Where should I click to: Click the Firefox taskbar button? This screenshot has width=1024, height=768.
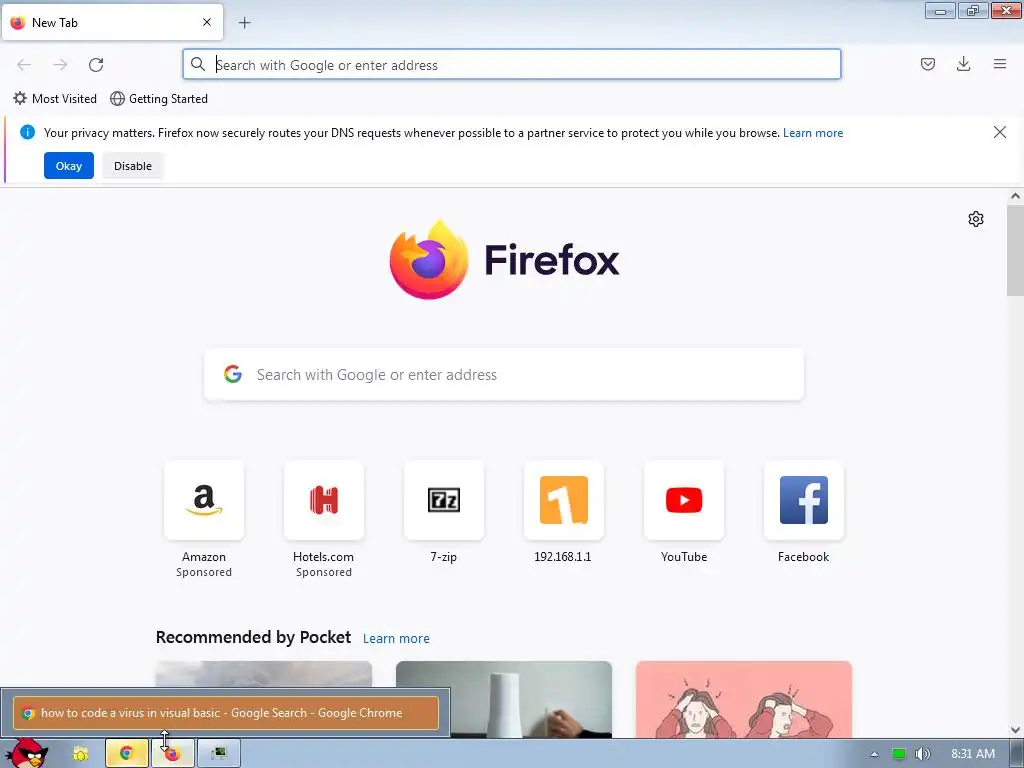172,754
